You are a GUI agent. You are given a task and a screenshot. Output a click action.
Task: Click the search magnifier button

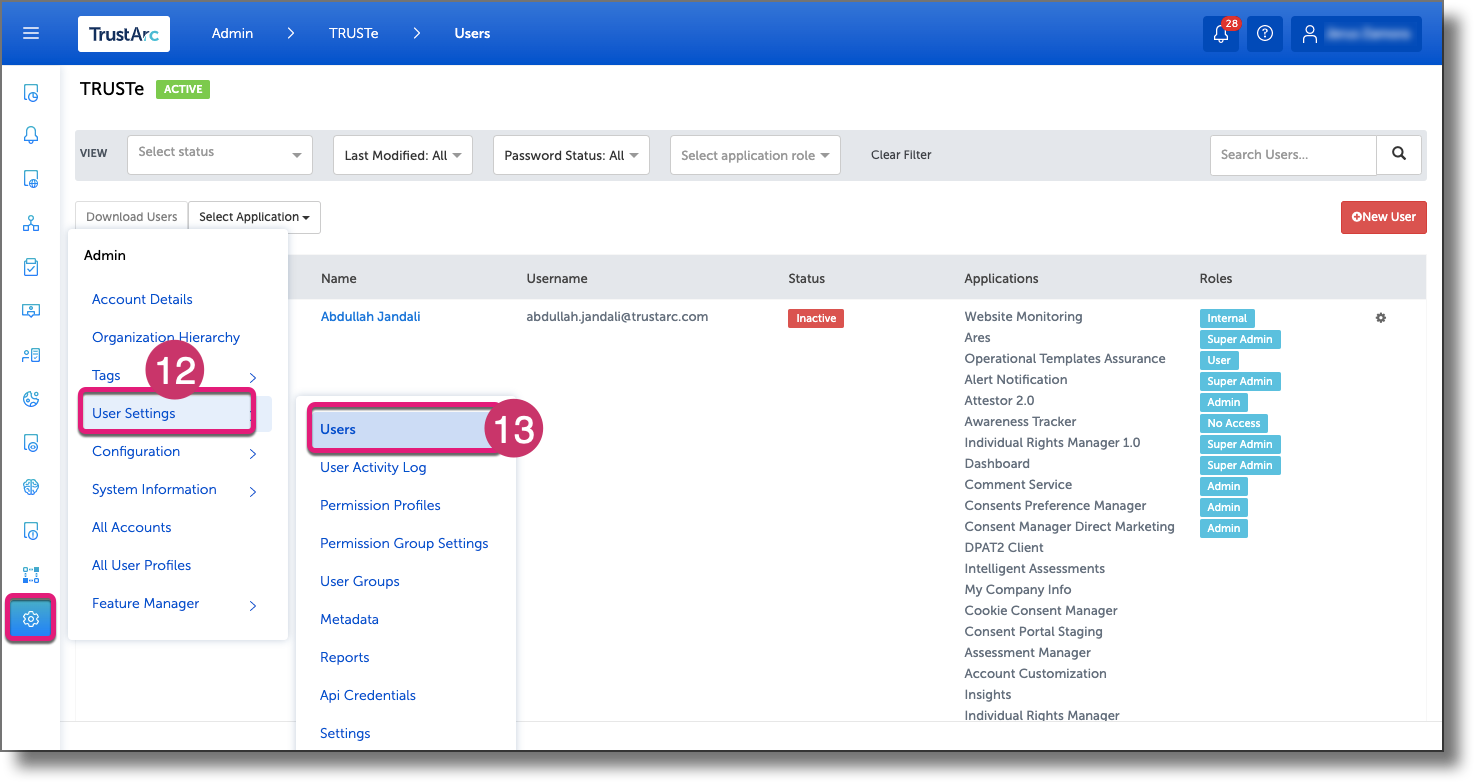(x=1399, y=155)
